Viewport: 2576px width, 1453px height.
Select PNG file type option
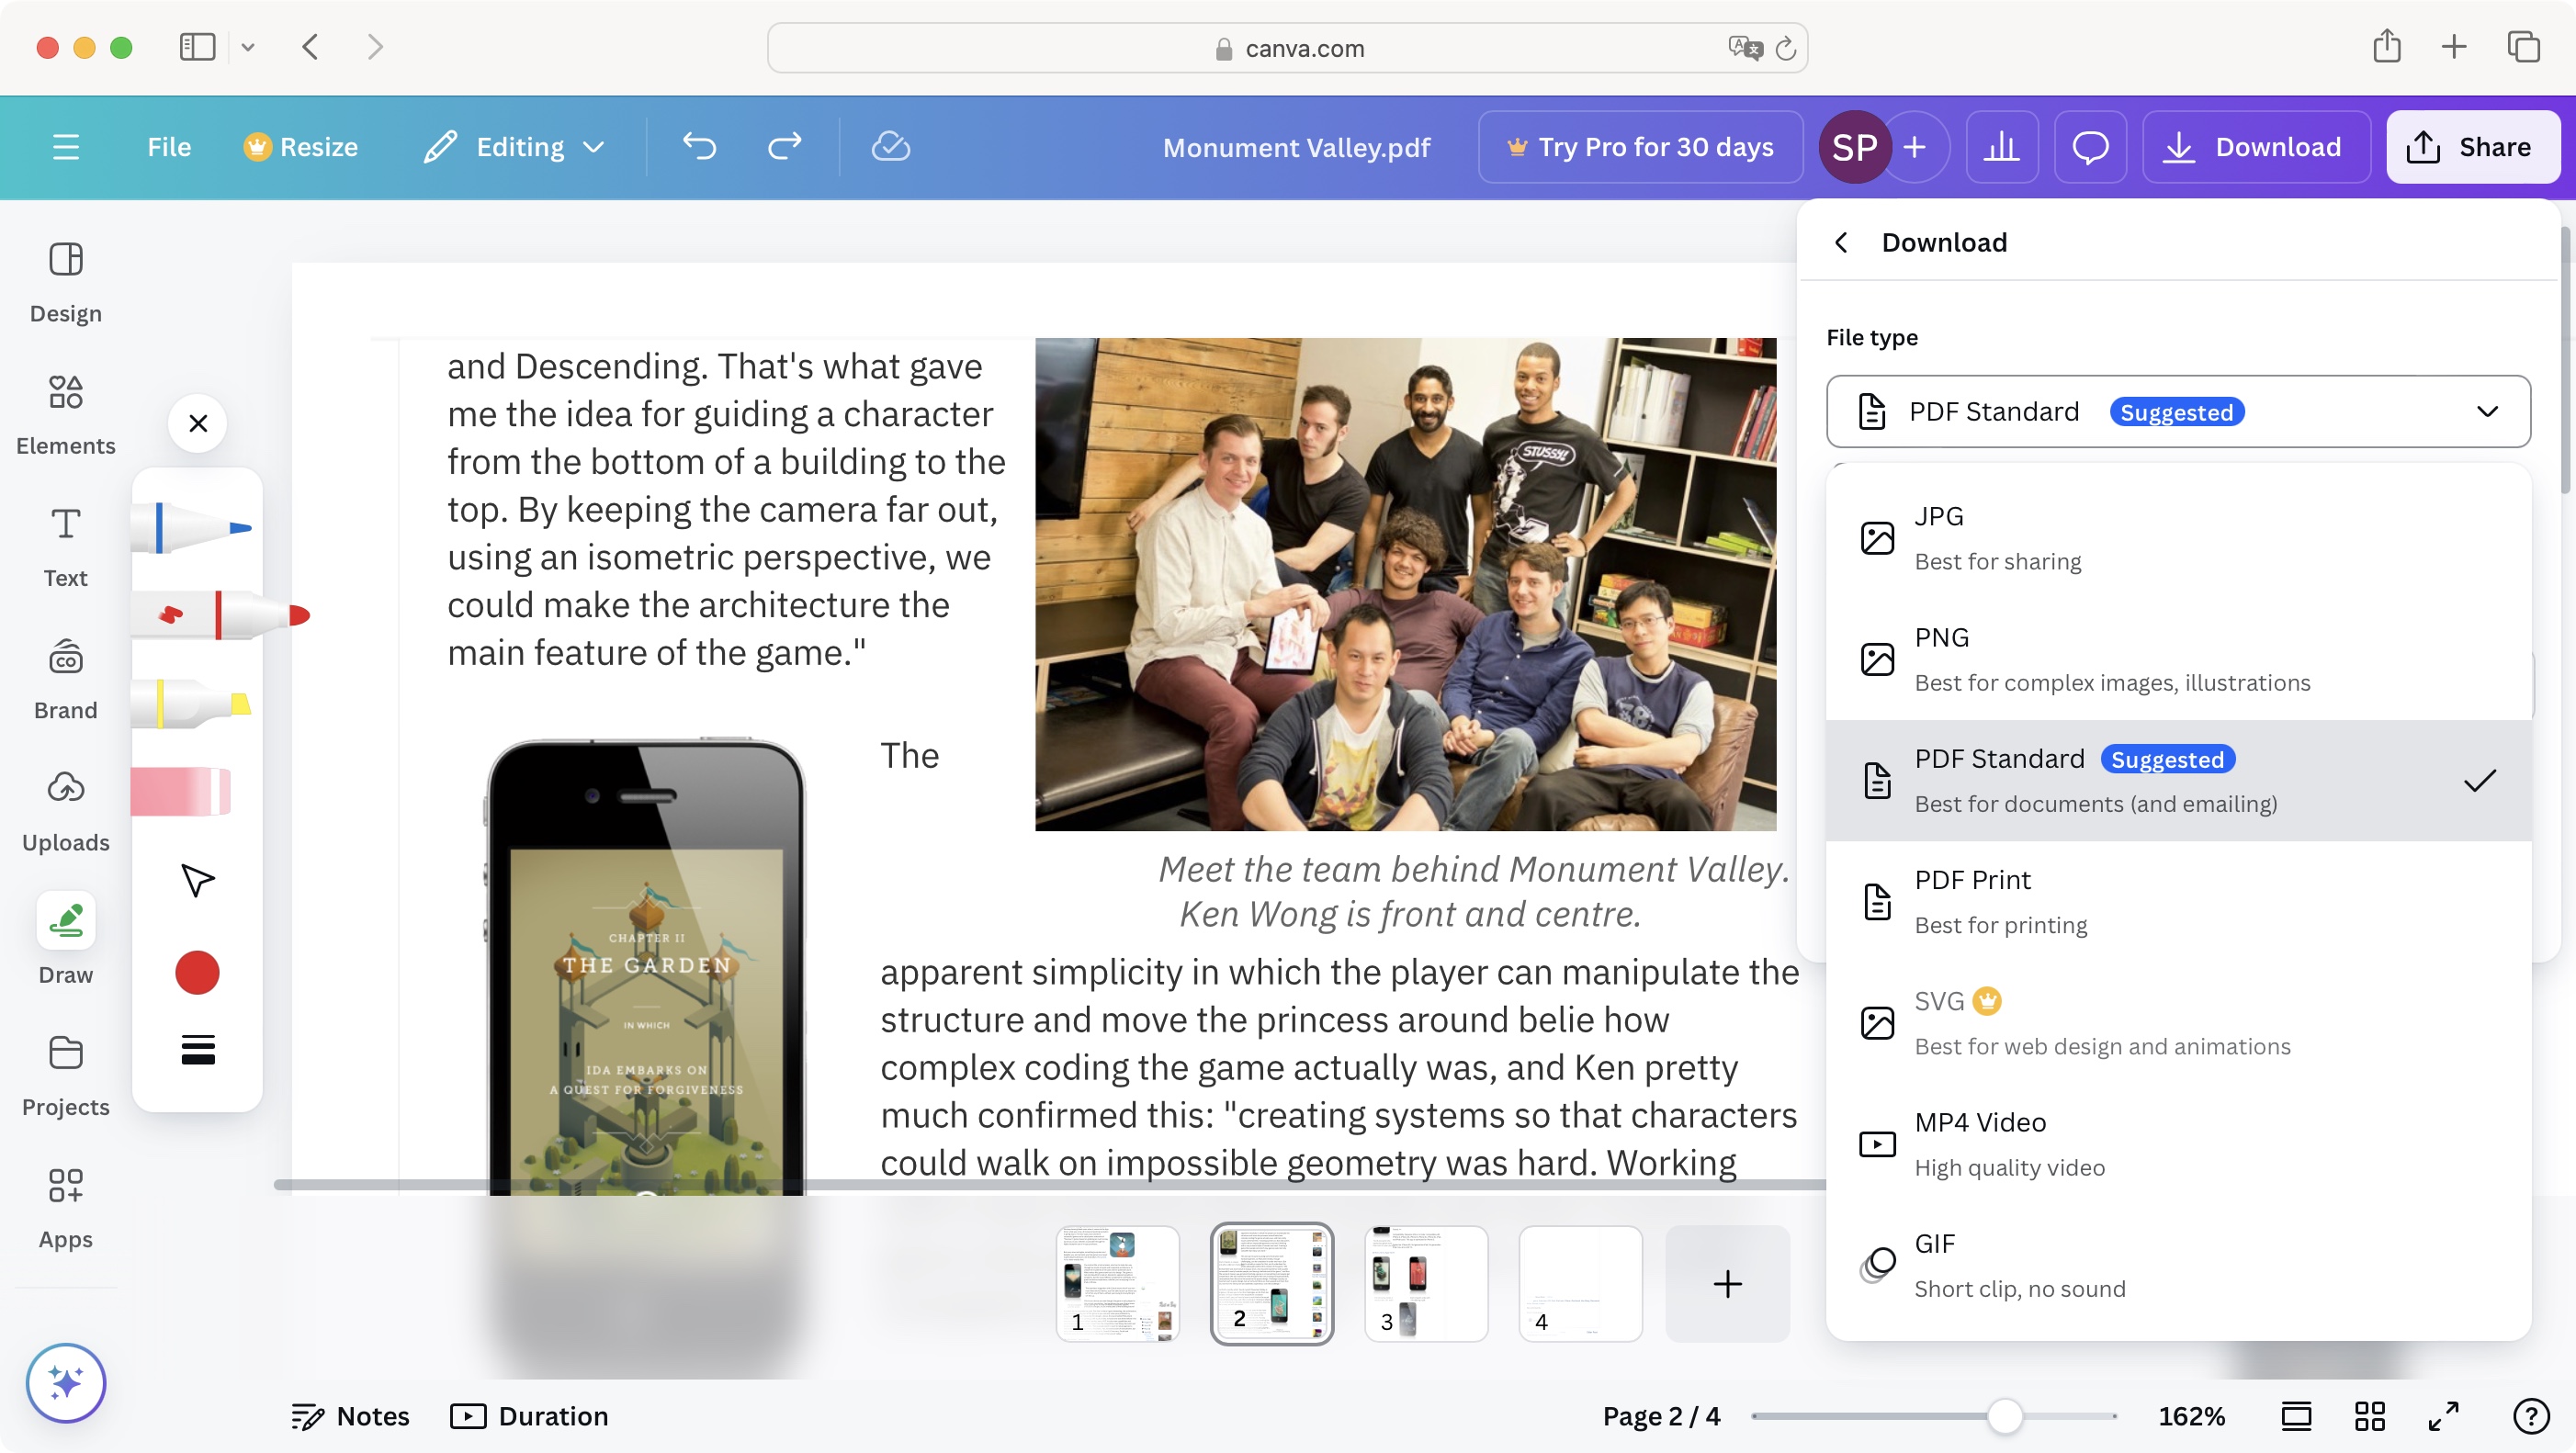(2178, 659)
